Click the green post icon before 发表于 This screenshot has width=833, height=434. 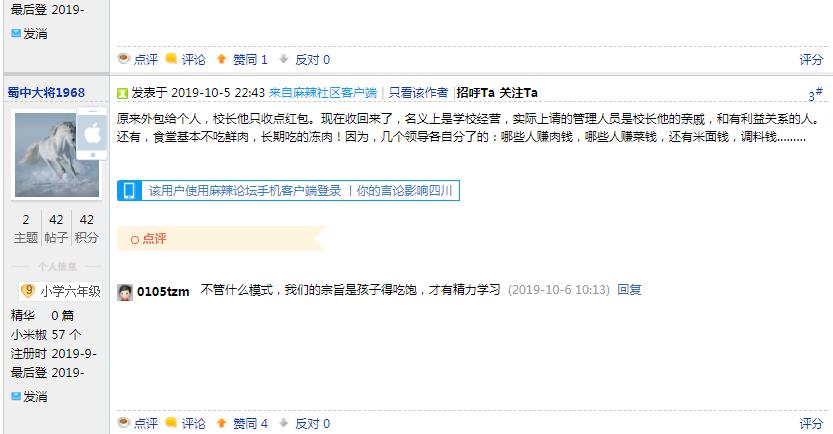pos(122,93)
